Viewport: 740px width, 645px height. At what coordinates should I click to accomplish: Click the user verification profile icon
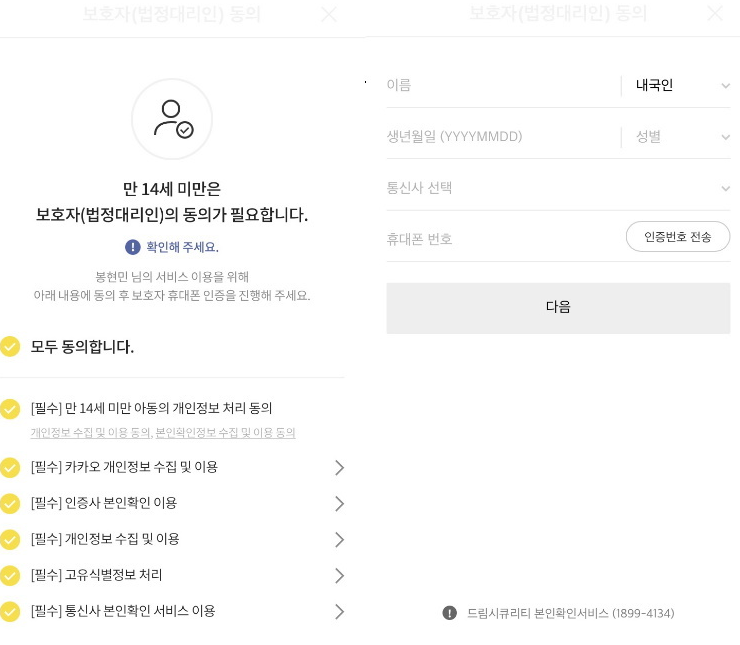pyautogui.click(x=172, y=119)
